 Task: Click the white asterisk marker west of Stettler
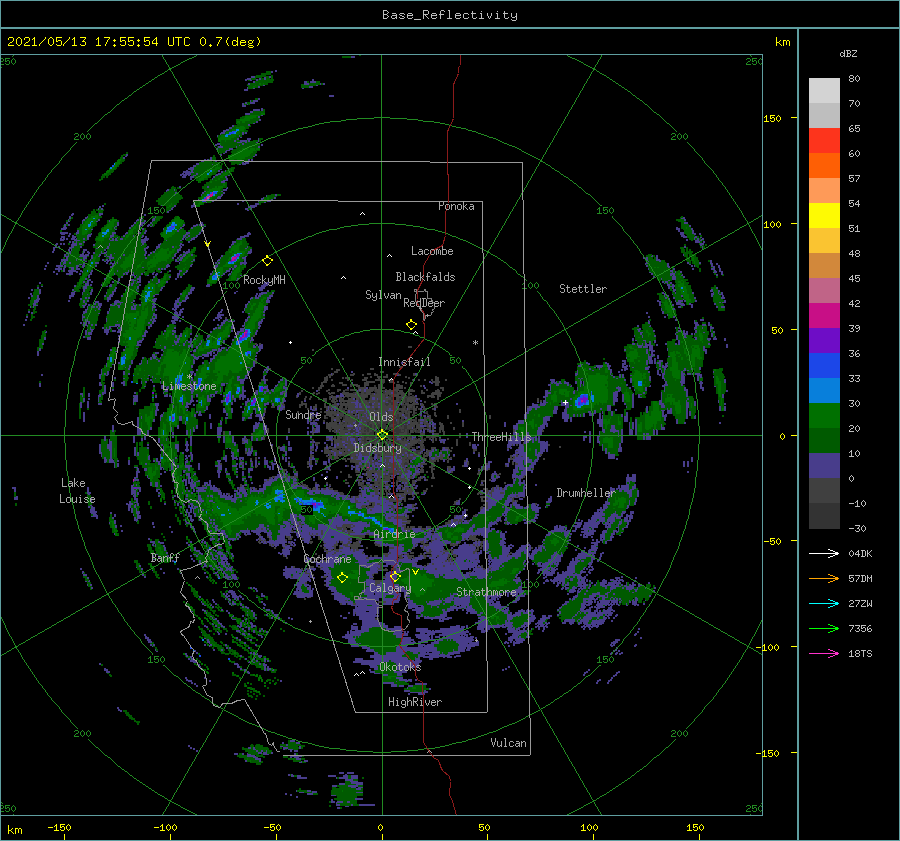pos(475,343)
